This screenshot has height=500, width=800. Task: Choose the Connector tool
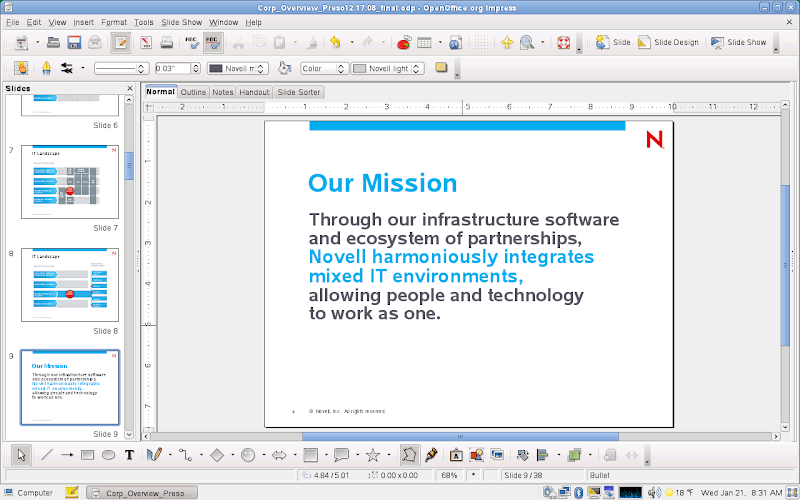point(186,455)
